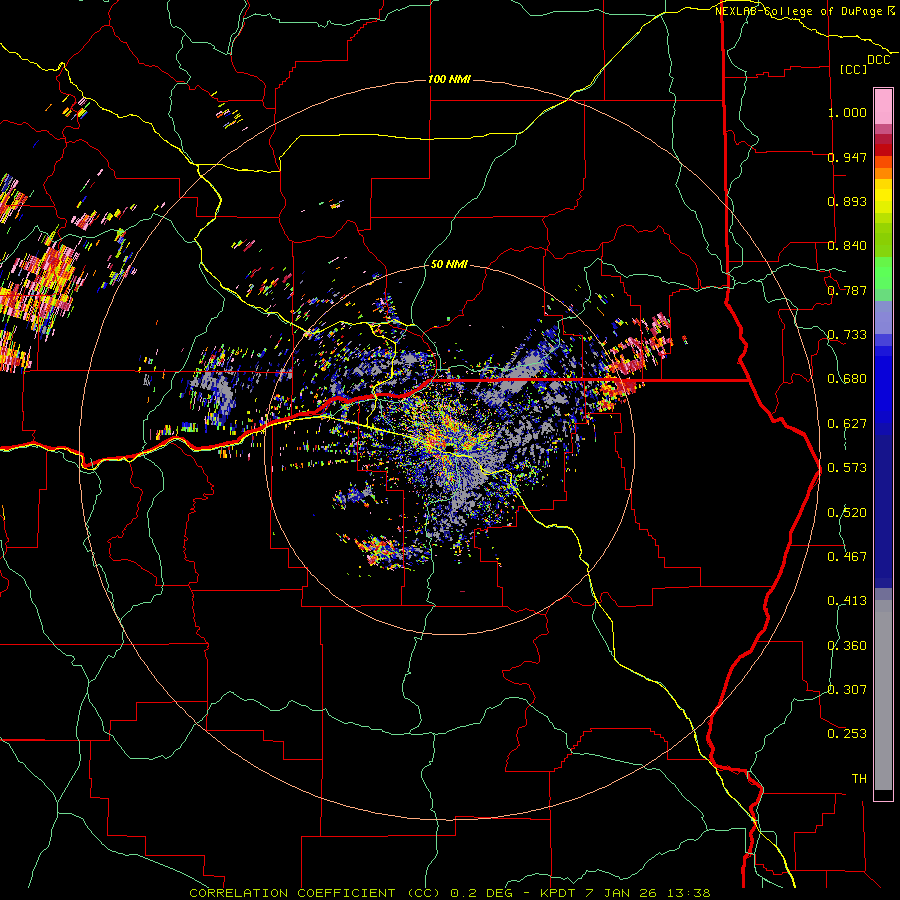Click the 100 NMI range ring label
900x900 pixels.
449,79
